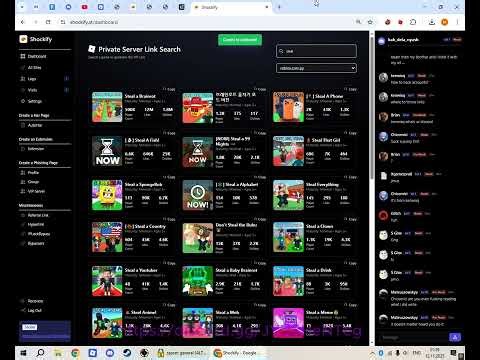Viewport: 480px width, 360px height.
Task: Select the Steal a Youtuber thumbnail
Action: 107,281
